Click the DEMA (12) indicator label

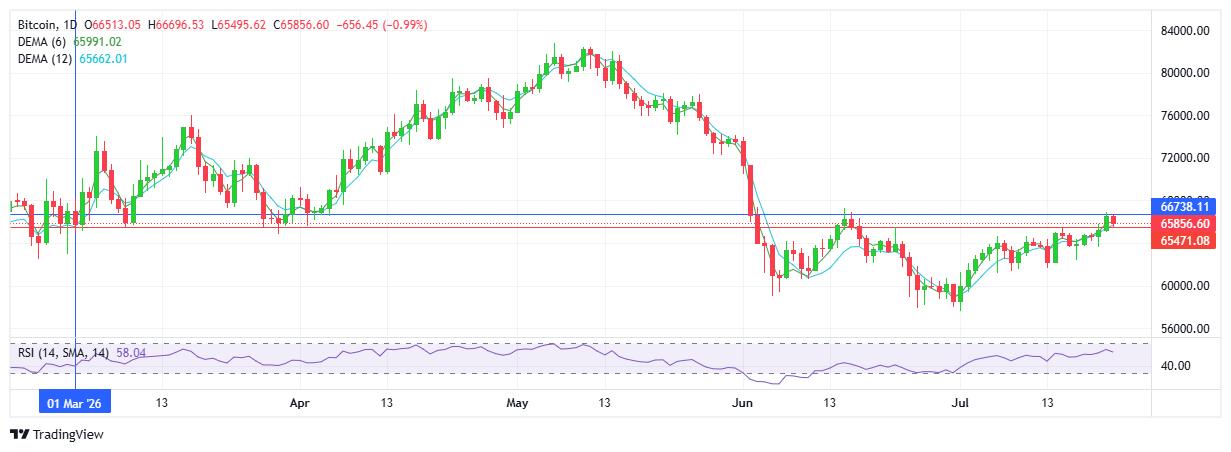pos(43,59)
